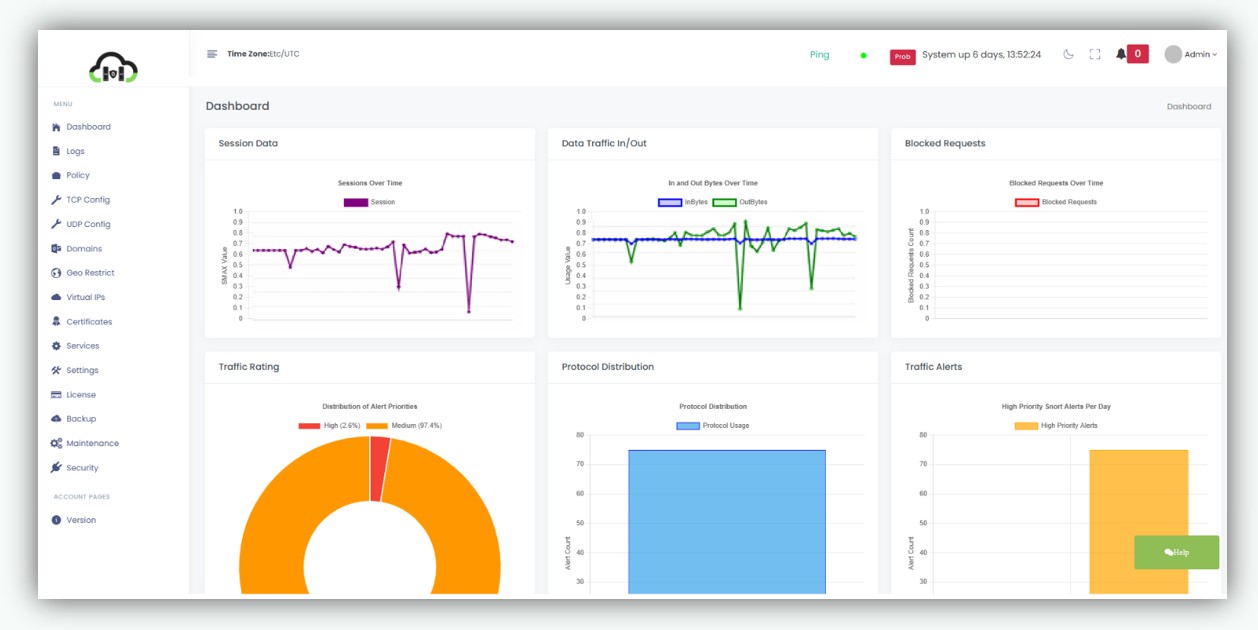The image size is (1258, 630).
Task: Toggle InBytes series legend swatch
Action: [x=669, y=202]
